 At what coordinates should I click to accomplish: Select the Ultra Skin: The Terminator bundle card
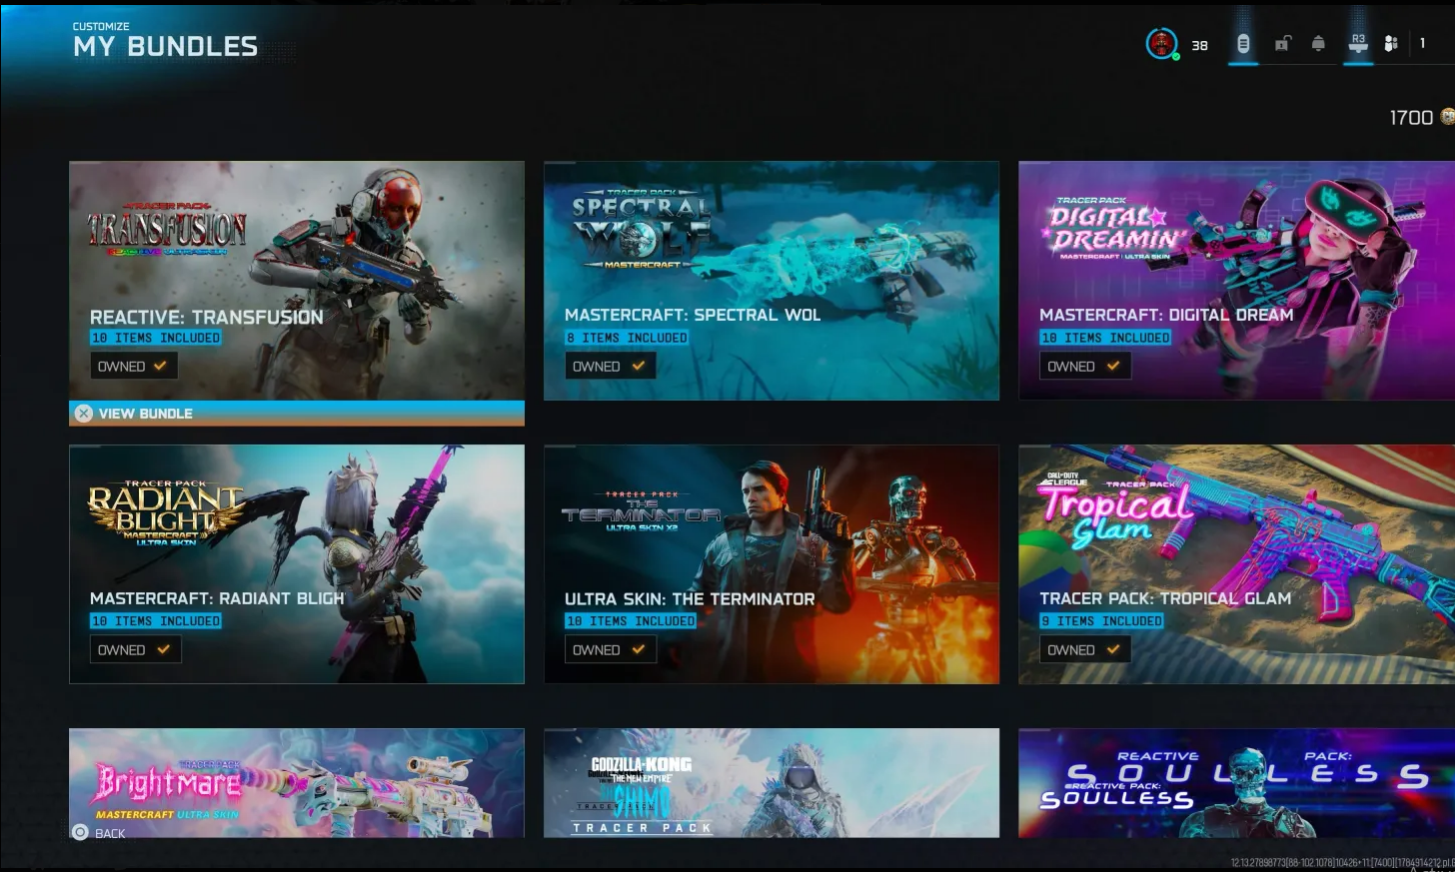point(771,564)
